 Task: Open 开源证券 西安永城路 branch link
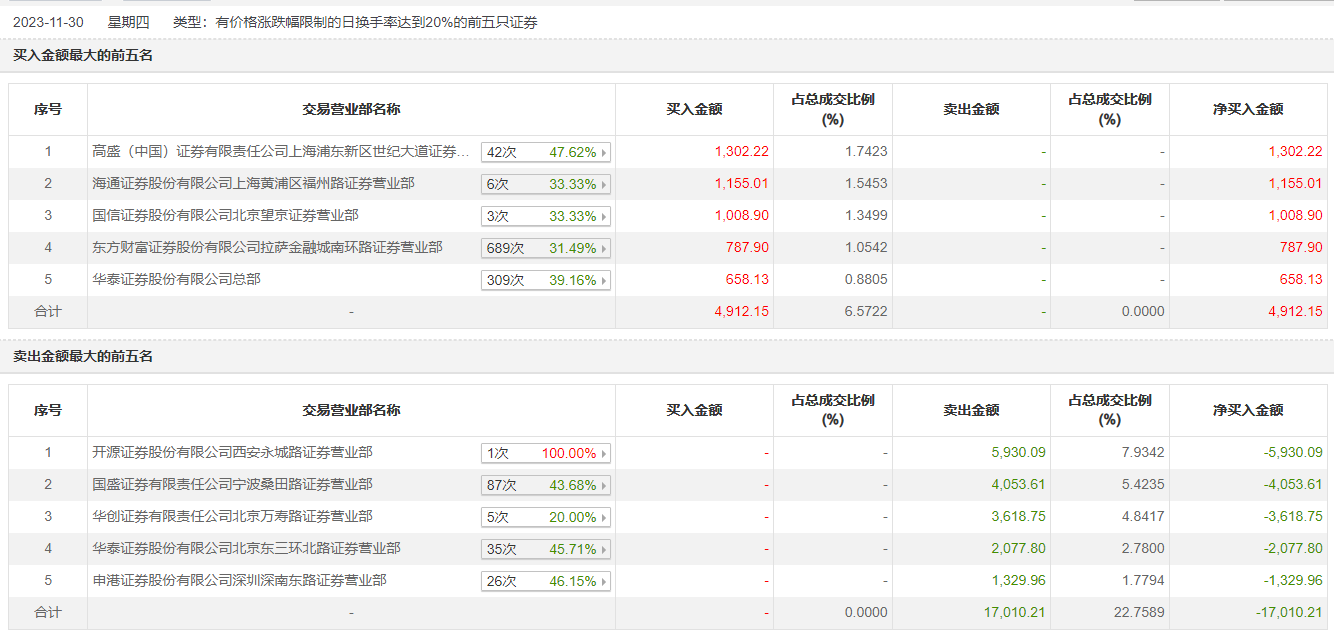[x=232, y=452]
